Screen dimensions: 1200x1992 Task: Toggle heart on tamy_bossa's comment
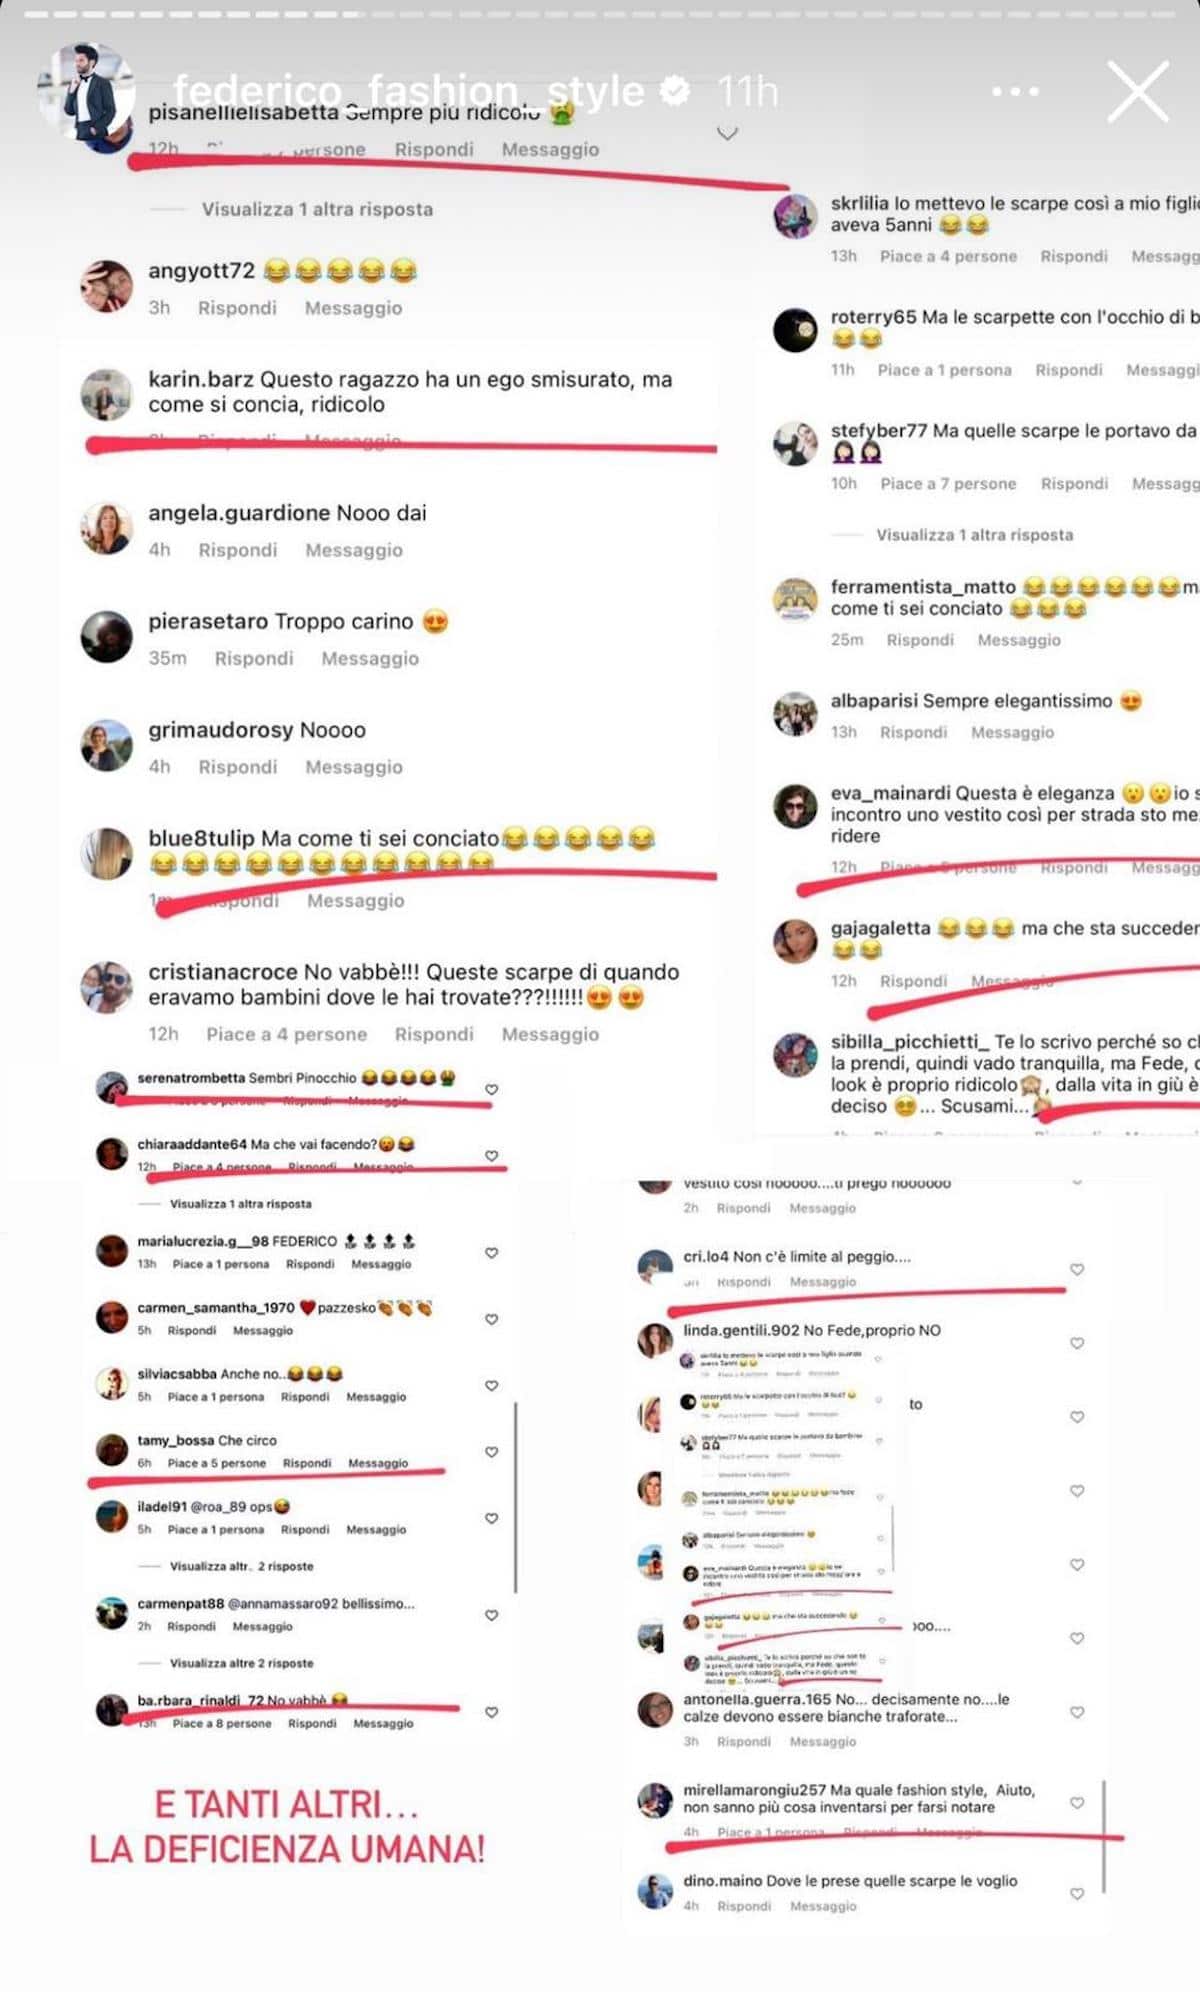coord(491,1451)
